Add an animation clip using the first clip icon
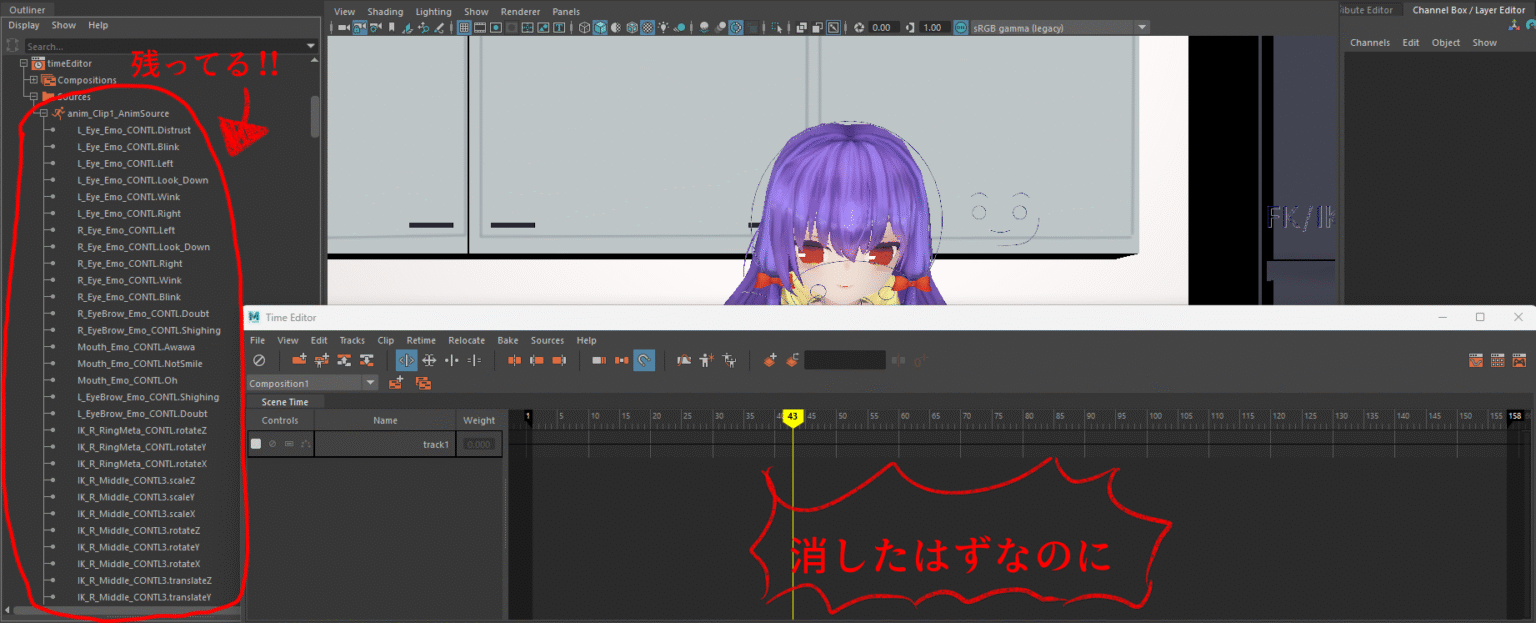This screenshot has height=623, width=1536. (x=299, y=360)
